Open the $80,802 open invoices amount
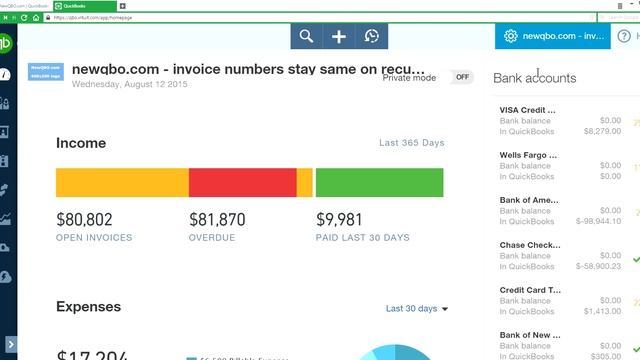 click(x=84, y=220)
